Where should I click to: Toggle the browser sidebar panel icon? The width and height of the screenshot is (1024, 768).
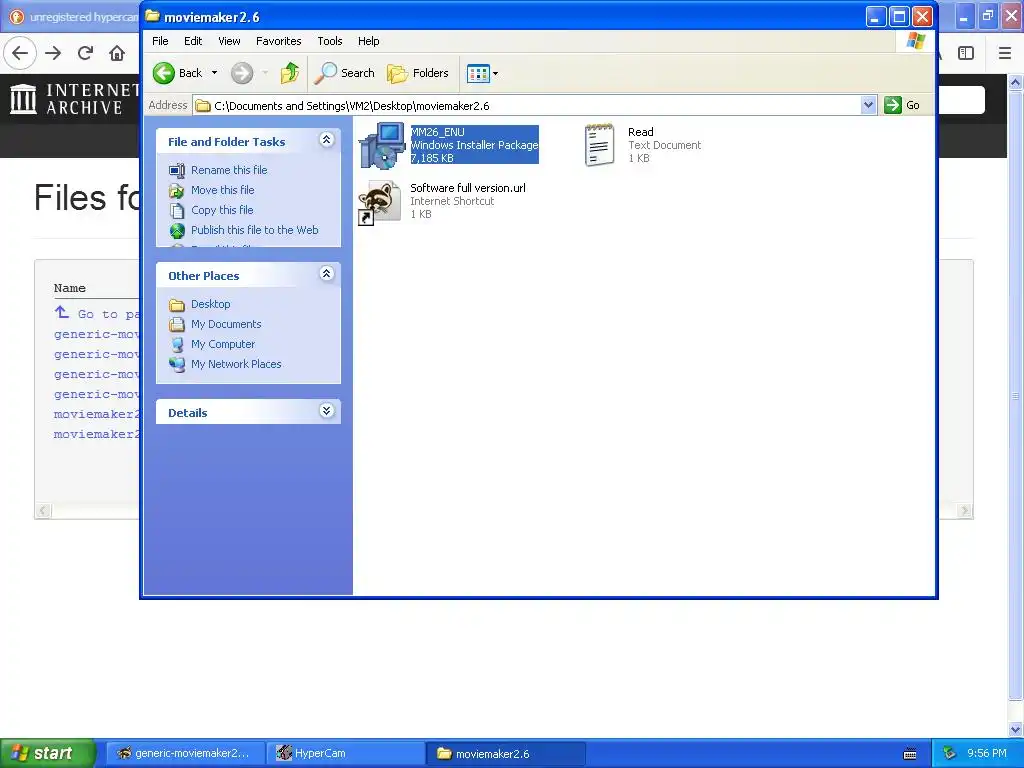[966, 53]
